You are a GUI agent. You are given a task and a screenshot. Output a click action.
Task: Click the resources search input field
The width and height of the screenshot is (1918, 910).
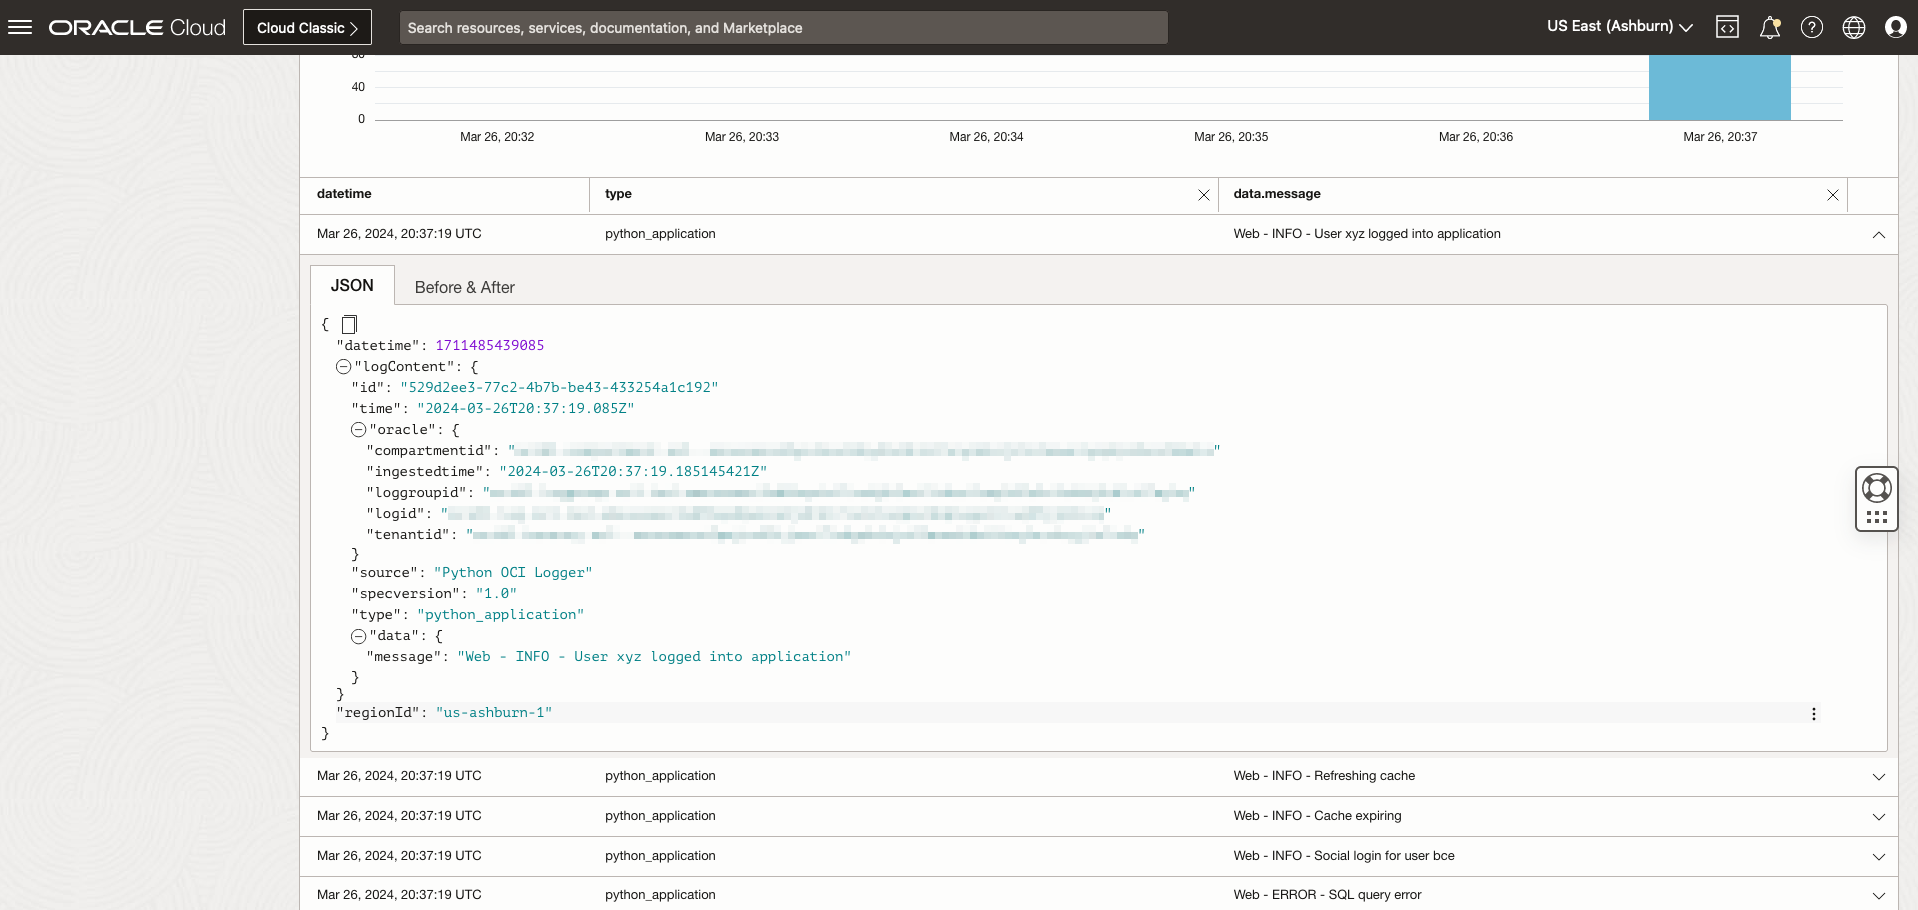(783, 27)
